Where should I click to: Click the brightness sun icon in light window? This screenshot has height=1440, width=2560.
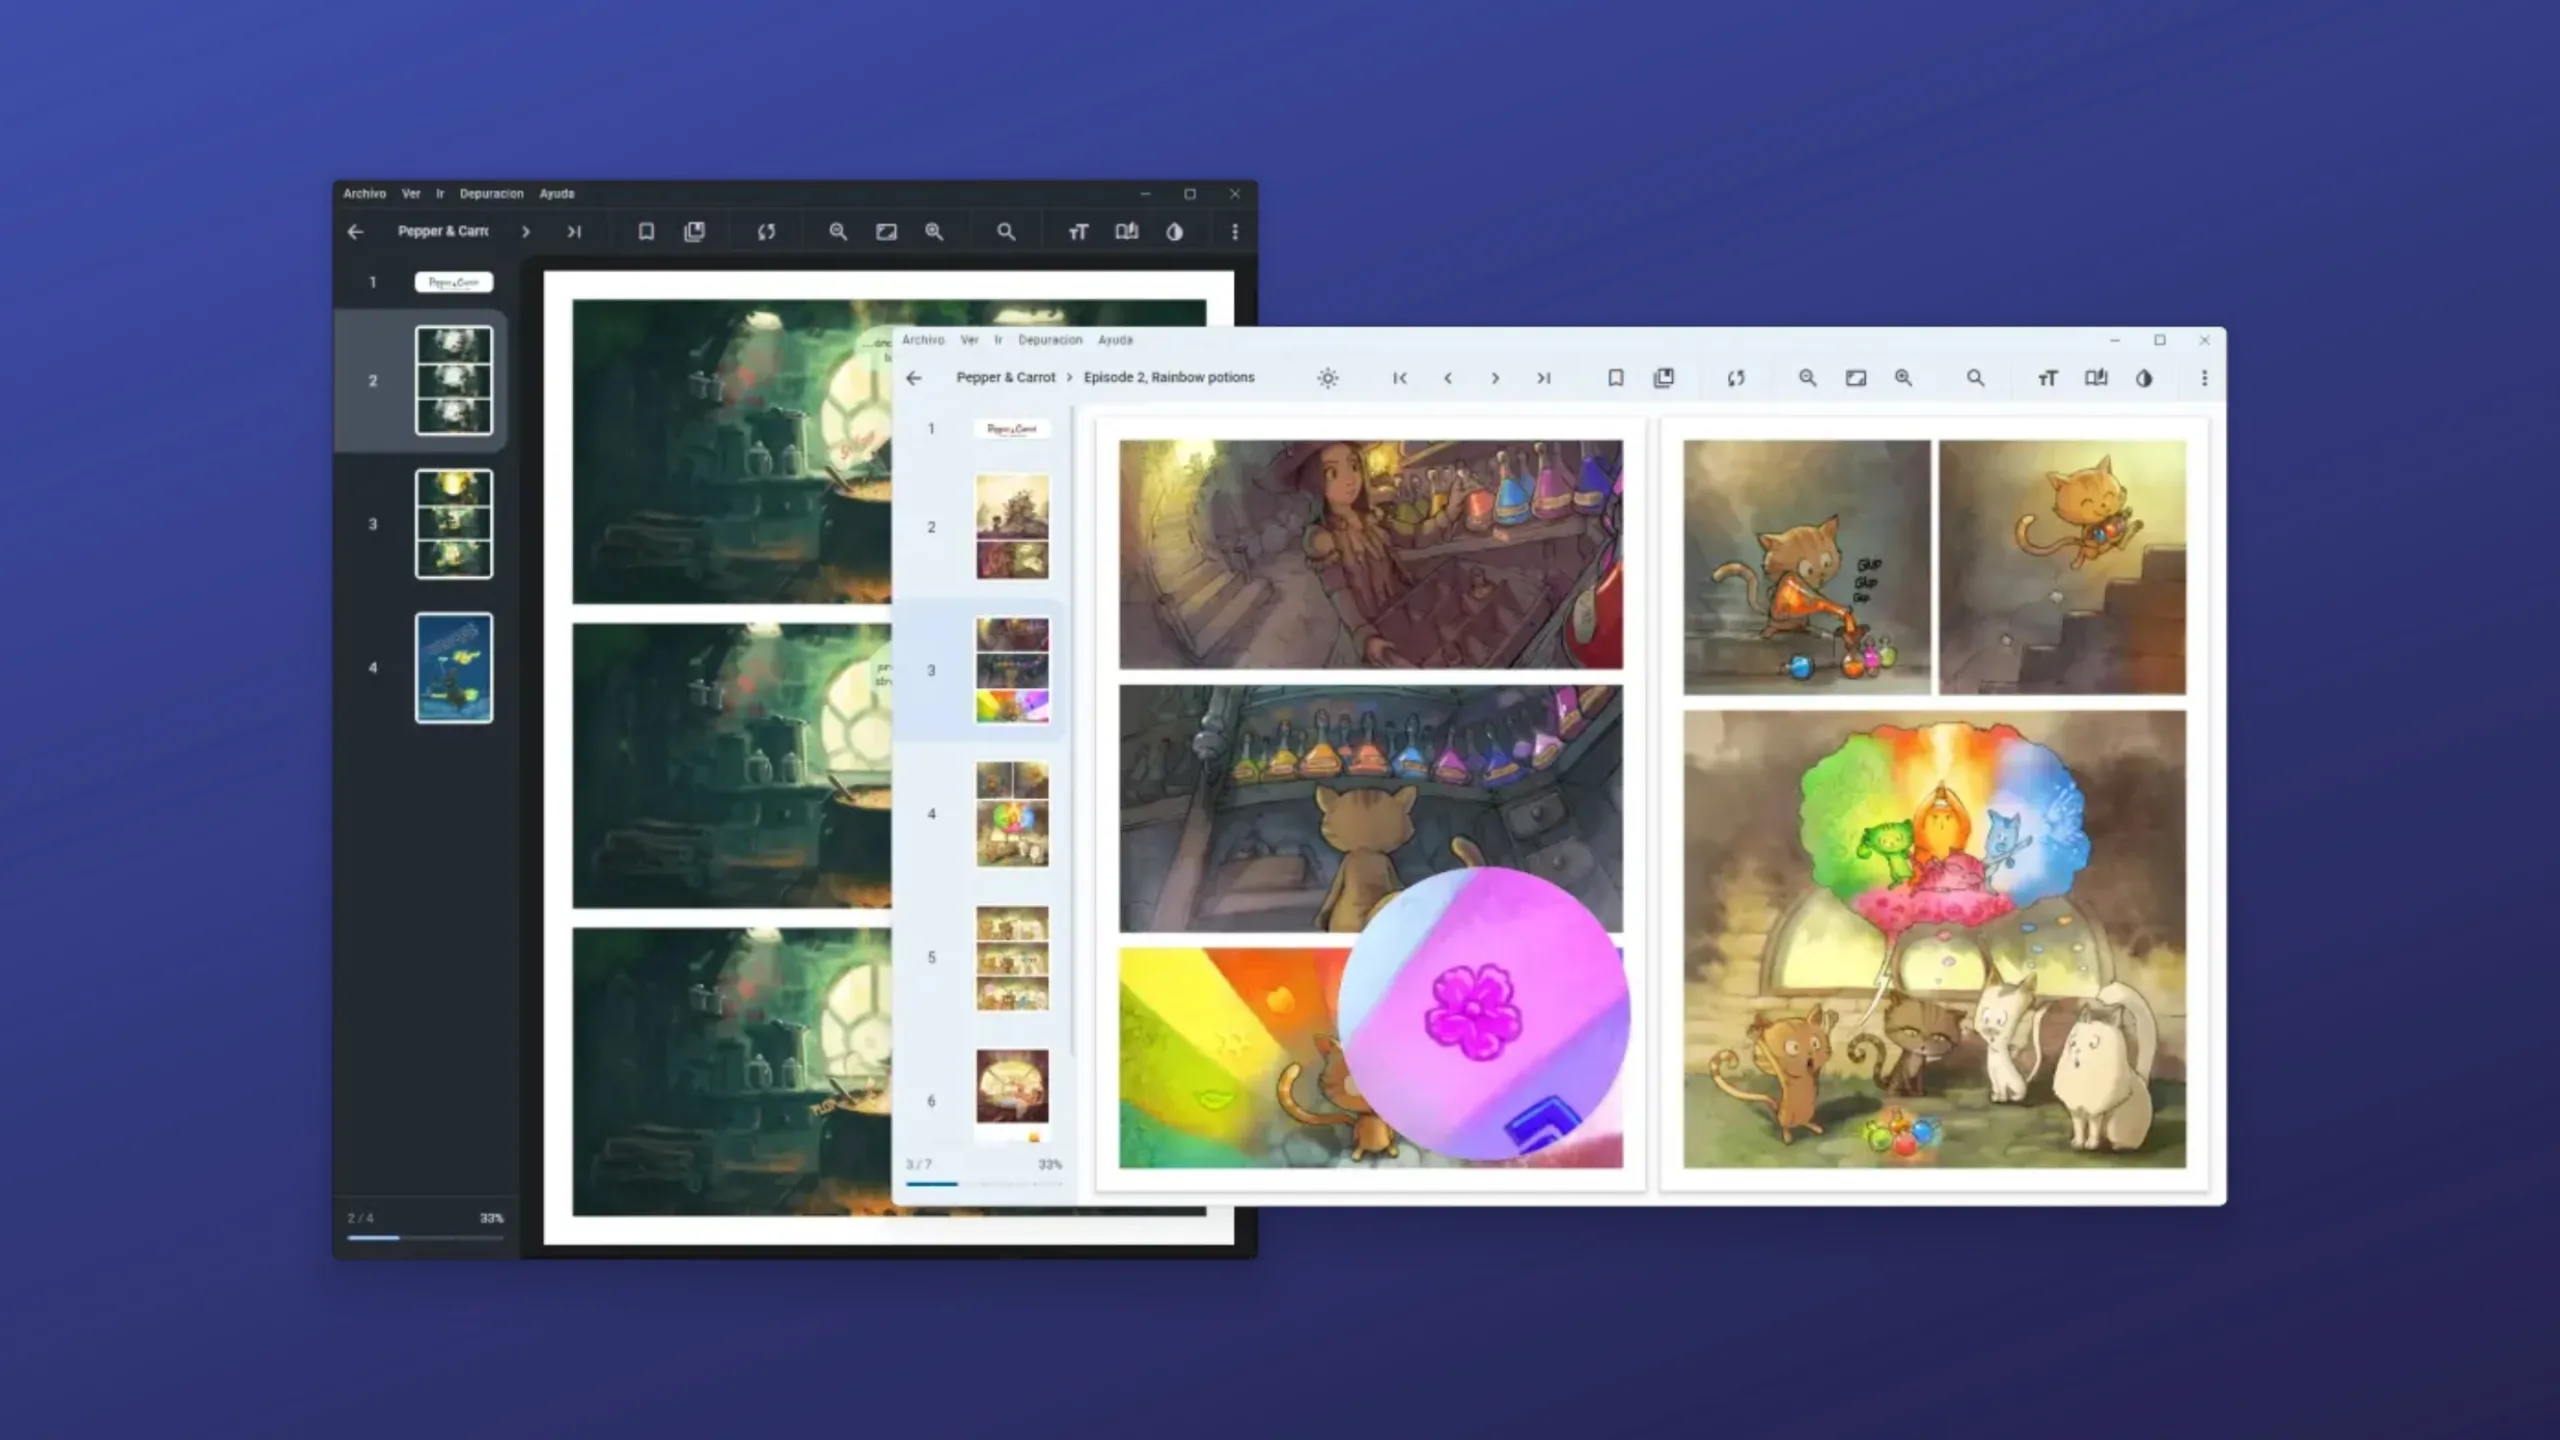click(1327, 378)
